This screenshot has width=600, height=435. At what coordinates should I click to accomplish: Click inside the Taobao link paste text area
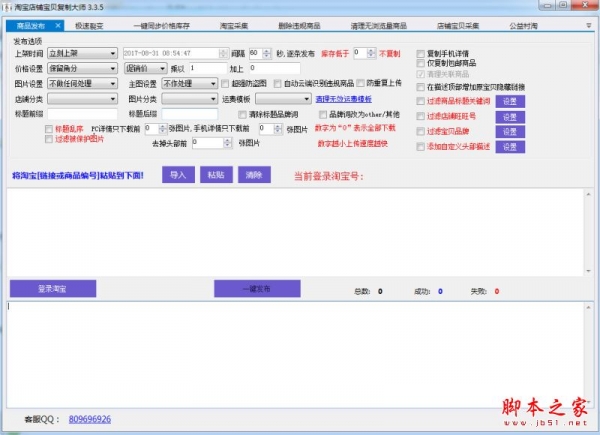point(295,232)
